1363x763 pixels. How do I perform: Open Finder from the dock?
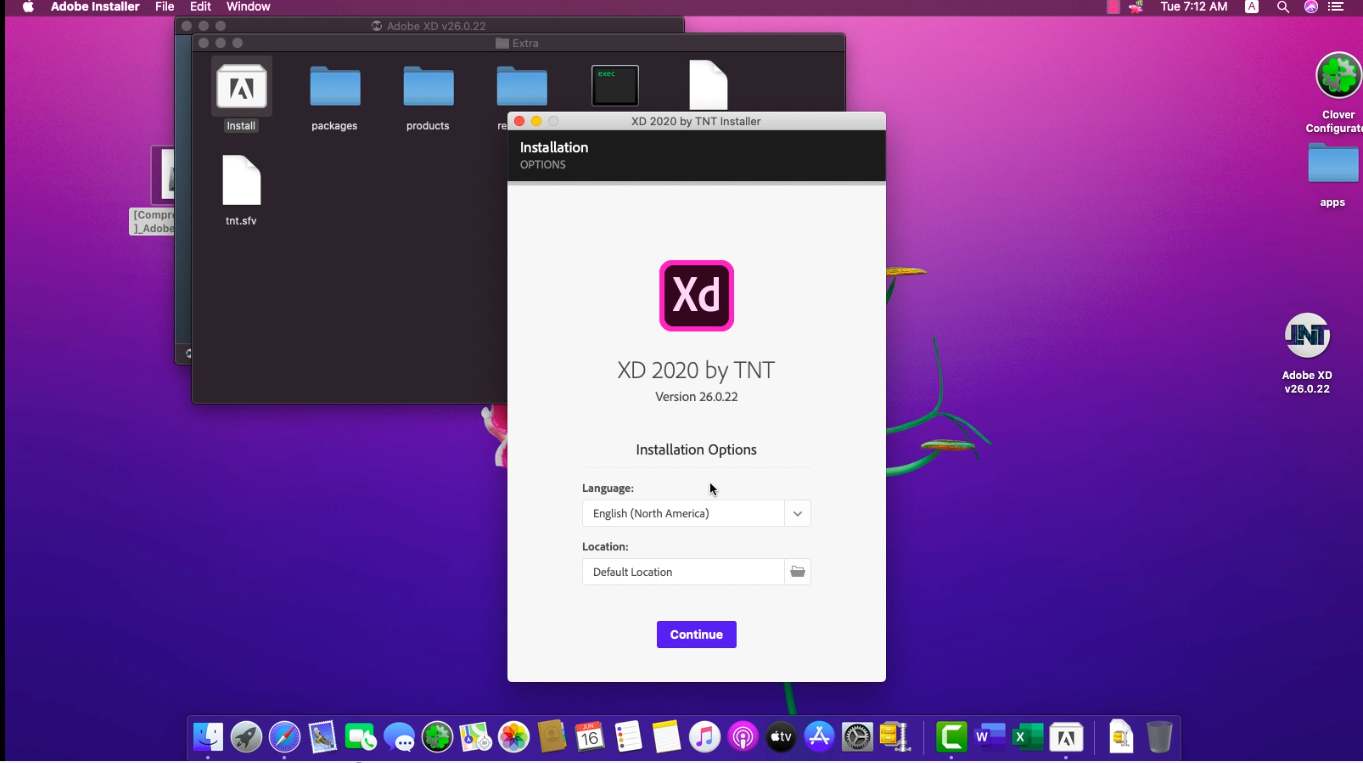coord(208,738)
